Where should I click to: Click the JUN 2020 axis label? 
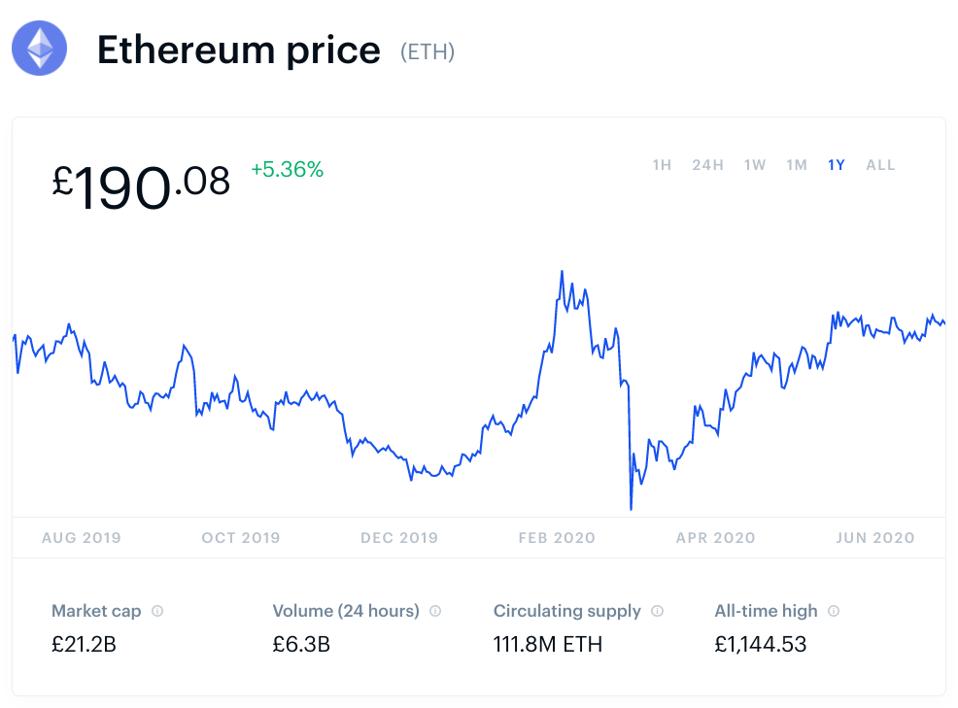tap(875, 538)
